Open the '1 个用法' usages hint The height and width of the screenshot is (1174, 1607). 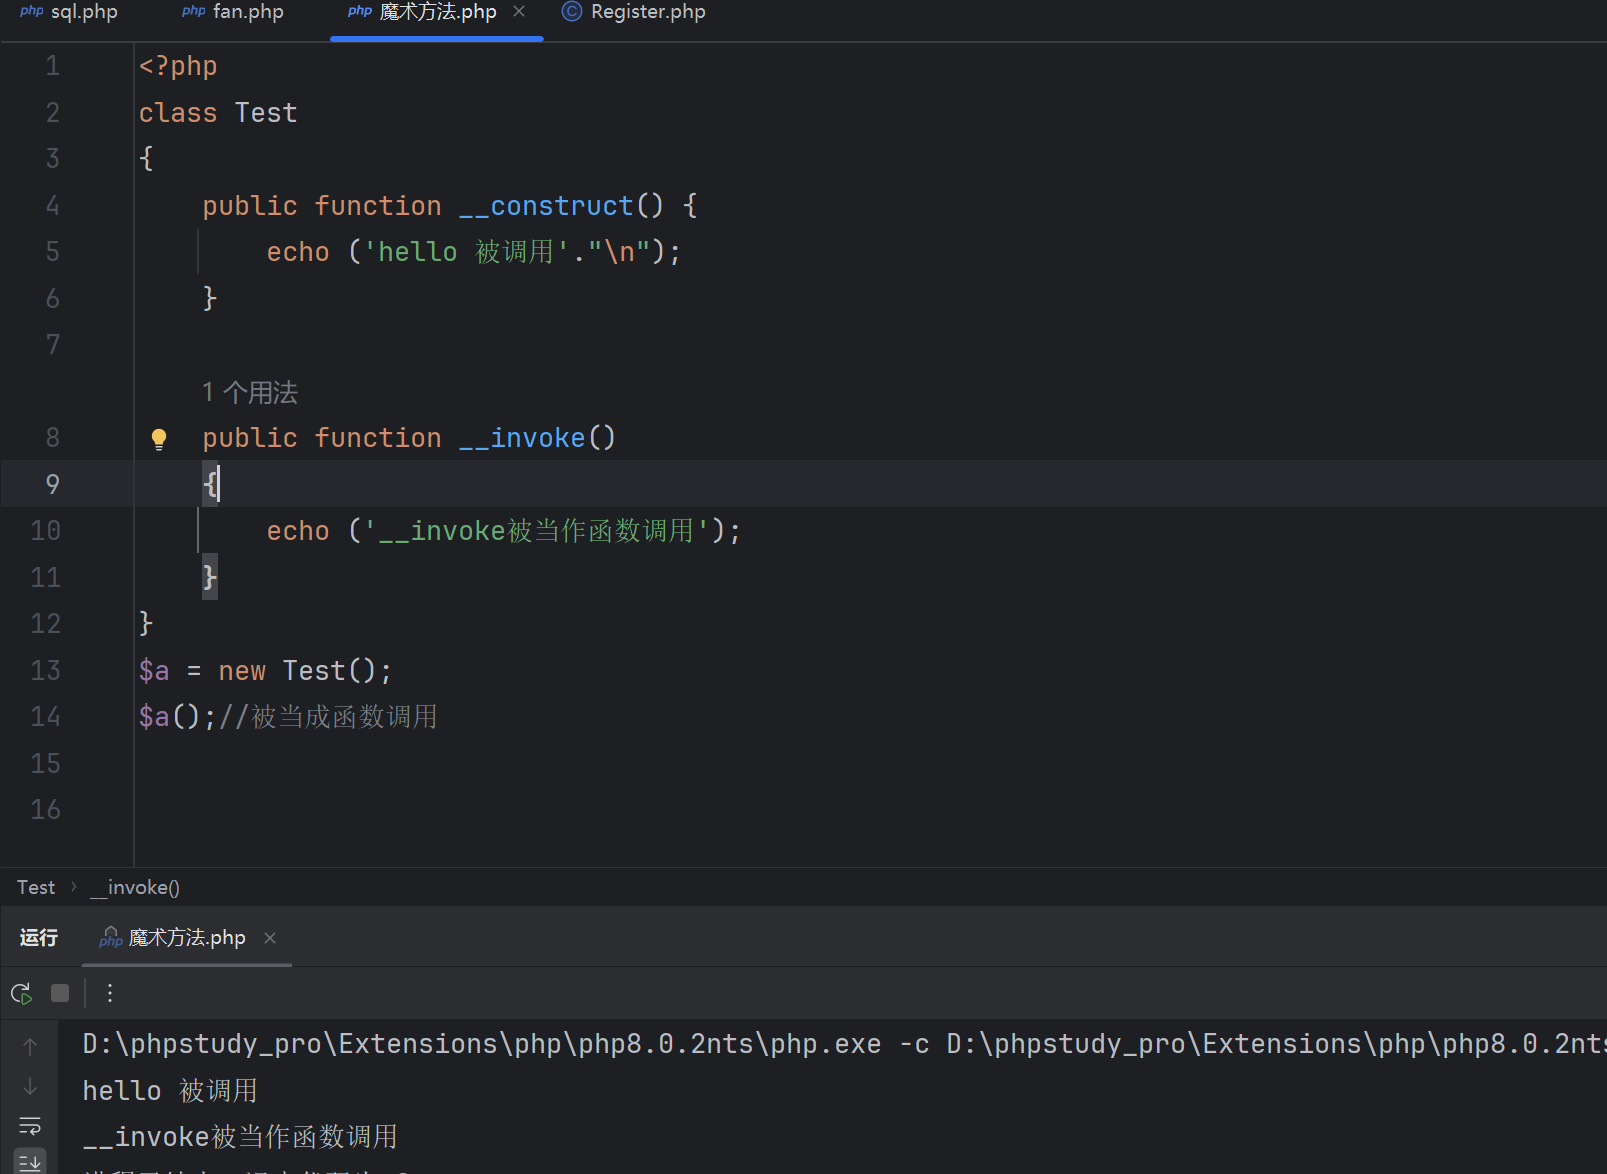[250, 392]
